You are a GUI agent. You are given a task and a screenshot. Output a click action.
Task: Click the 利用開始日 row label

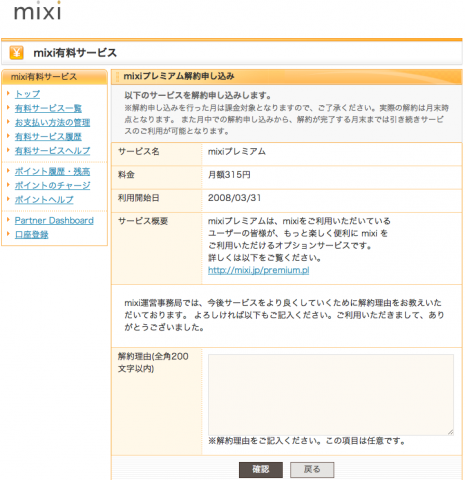(x=139, y=198)
